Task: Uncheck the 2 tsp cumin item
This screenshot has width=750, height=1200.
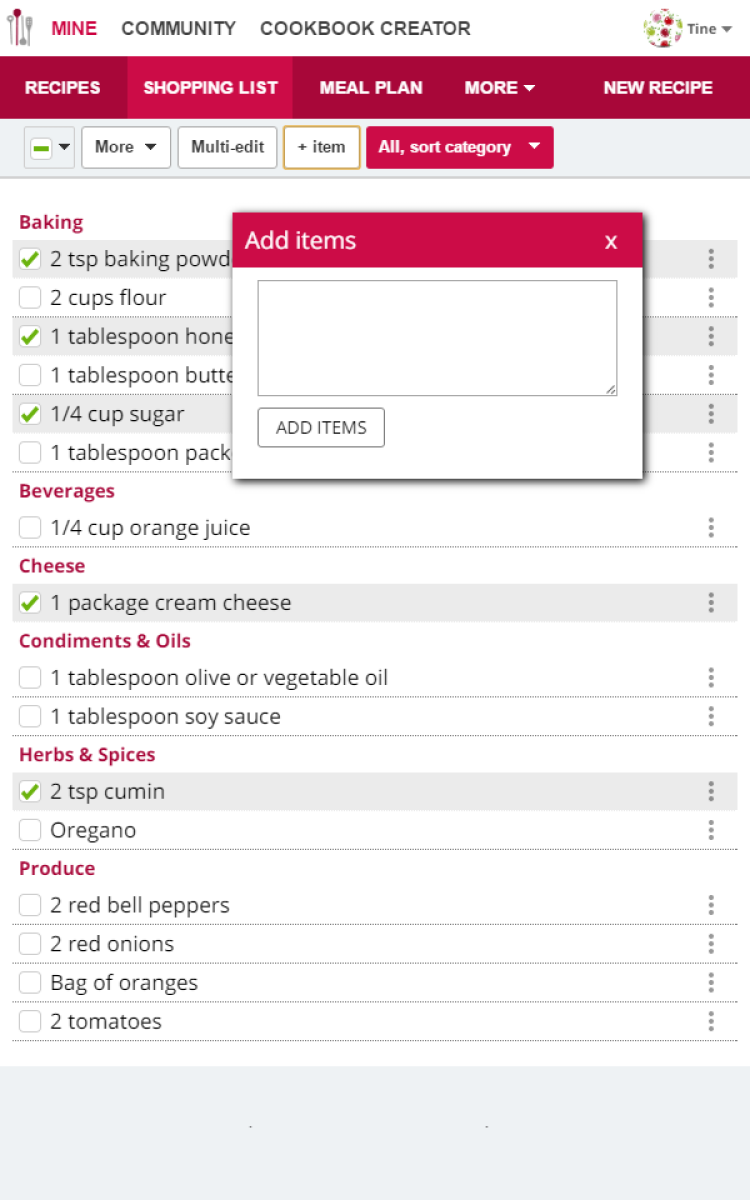Action: (x=30, y=792)
